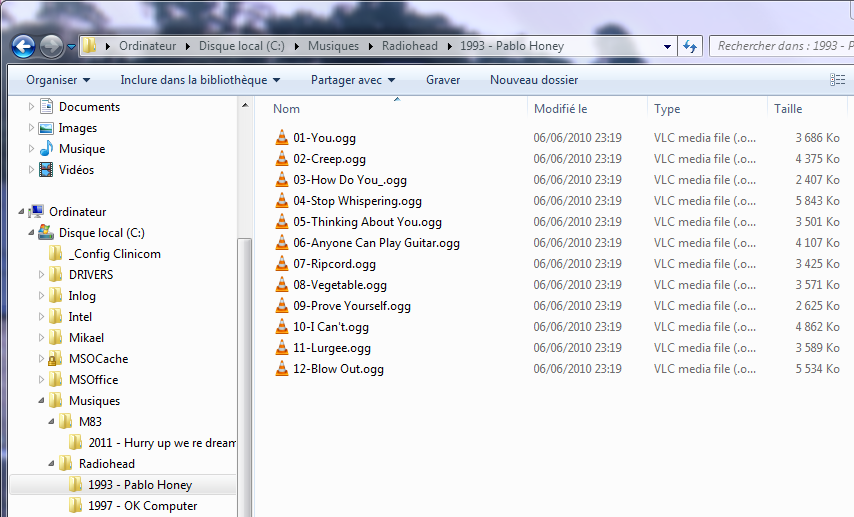This screenshot has width=854, height=517.
Task: Click the locked MSOCache folder icon
Action: [x=55, y=358]
